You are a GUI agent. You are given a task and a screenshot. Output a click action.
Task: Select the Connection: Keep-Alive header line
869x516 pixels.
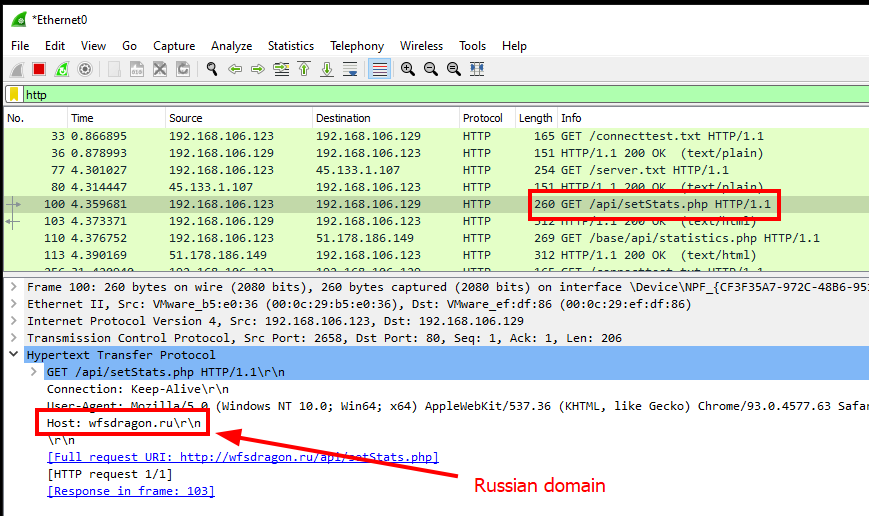tap(137, 389)
